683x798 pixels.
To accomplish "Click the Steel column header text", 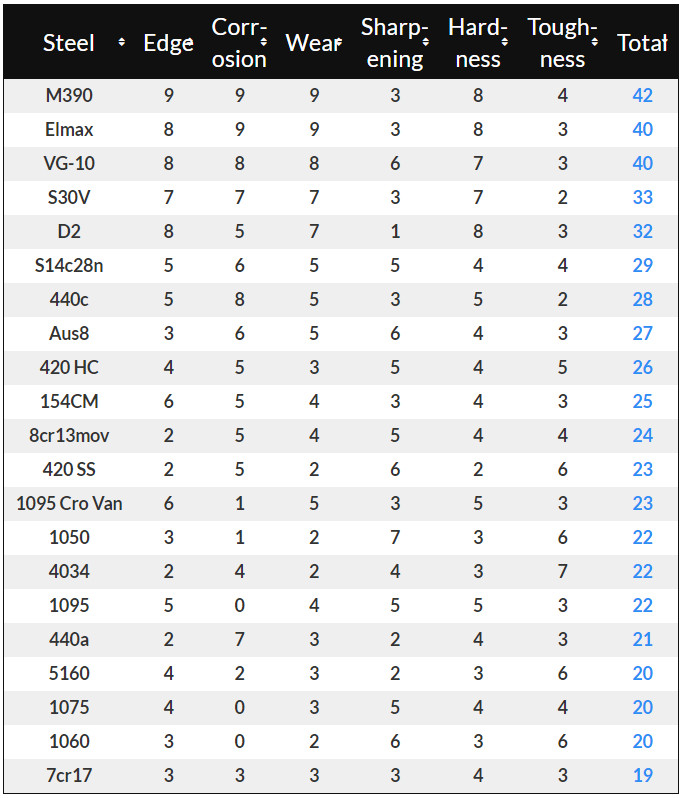I will pyautogui.click(x=69, y=43).
